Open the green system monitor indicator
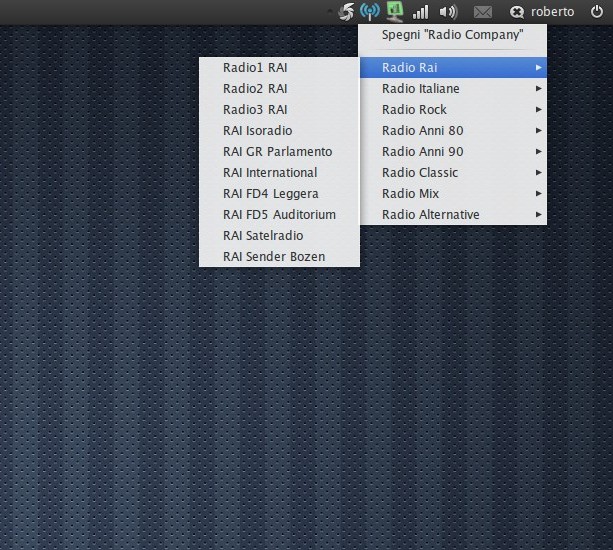 [x=395, y=11]
